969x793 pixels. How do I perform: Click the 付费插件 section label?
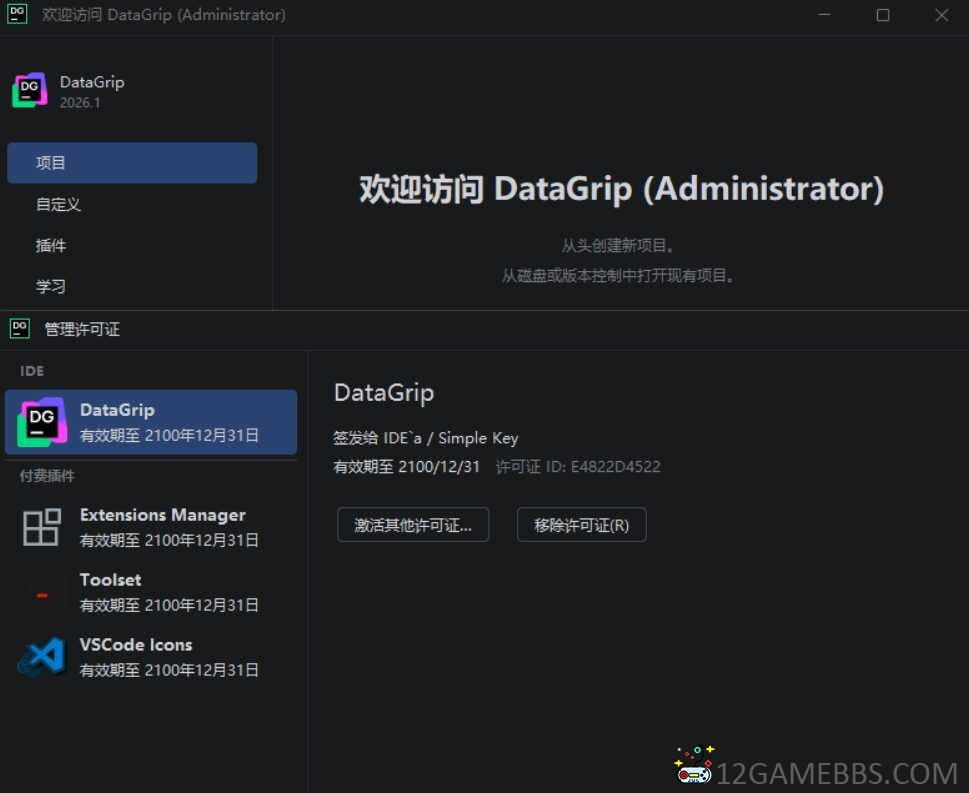(47, 476)
